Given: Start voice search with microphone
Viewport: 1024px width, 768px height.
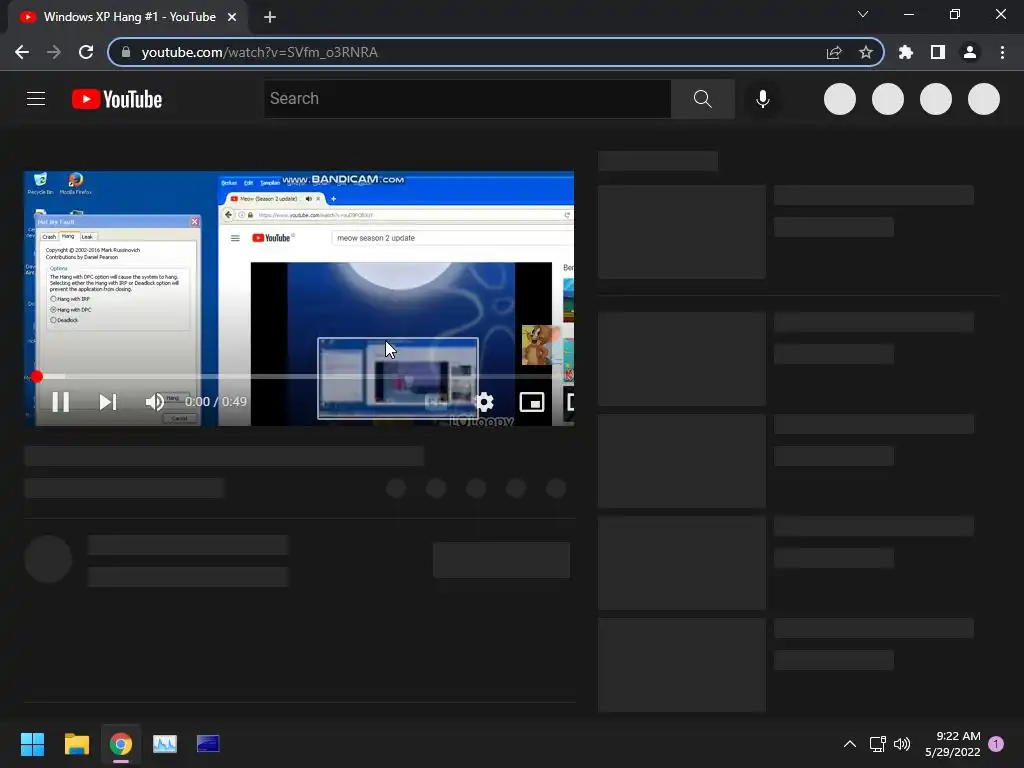Looking at the screenshot, I should pos(762,99).
